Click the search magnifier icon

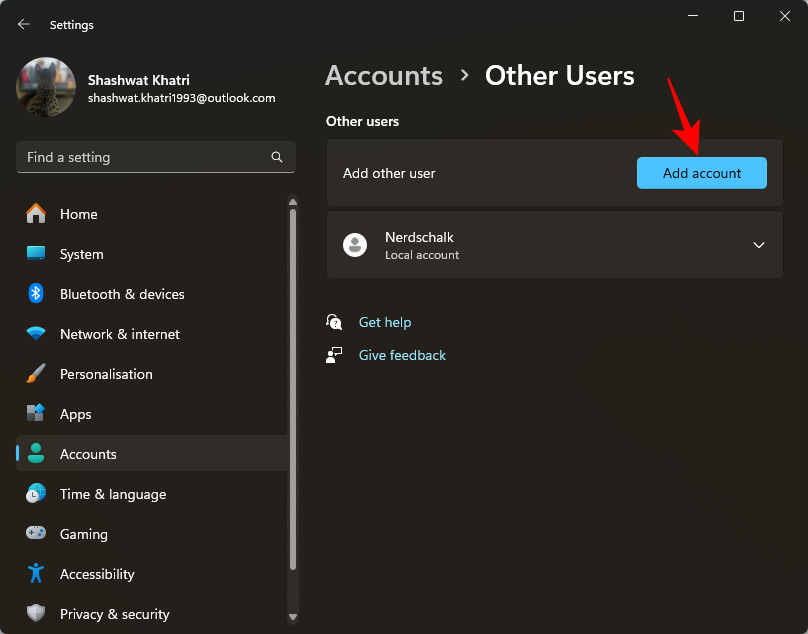coord(277,157)
